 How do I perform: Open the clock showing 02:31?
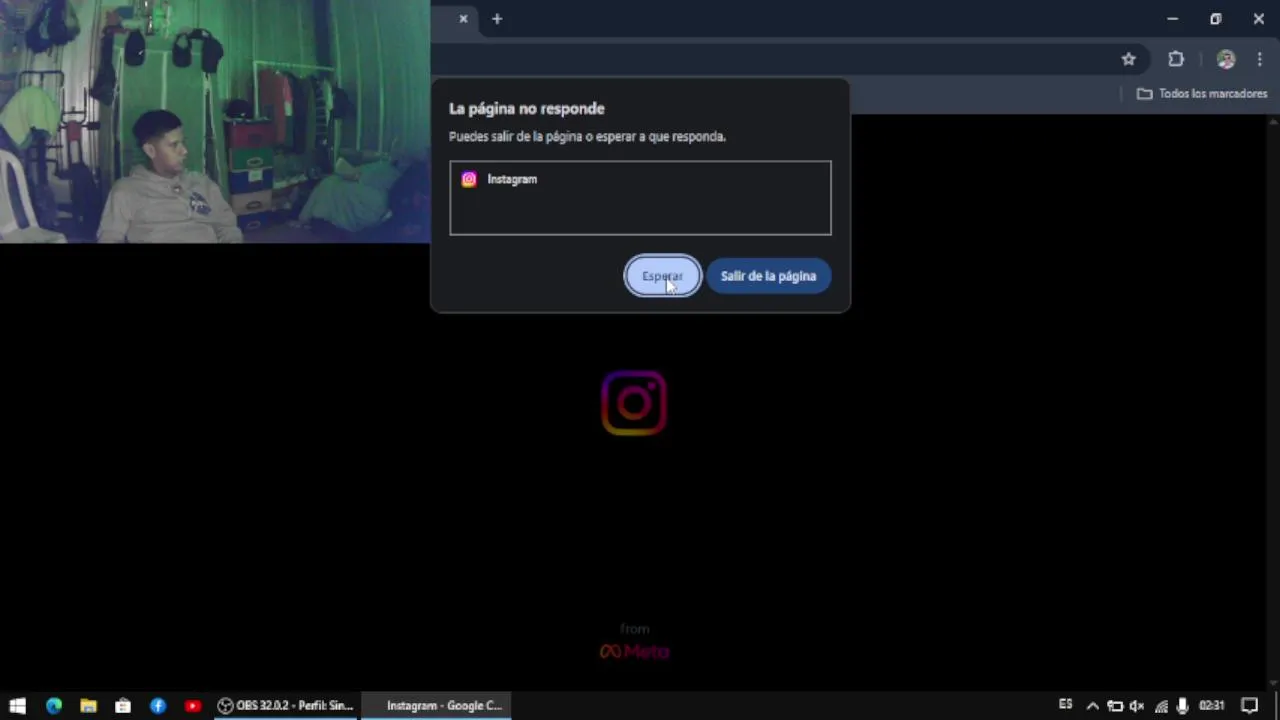[1211, 705]
